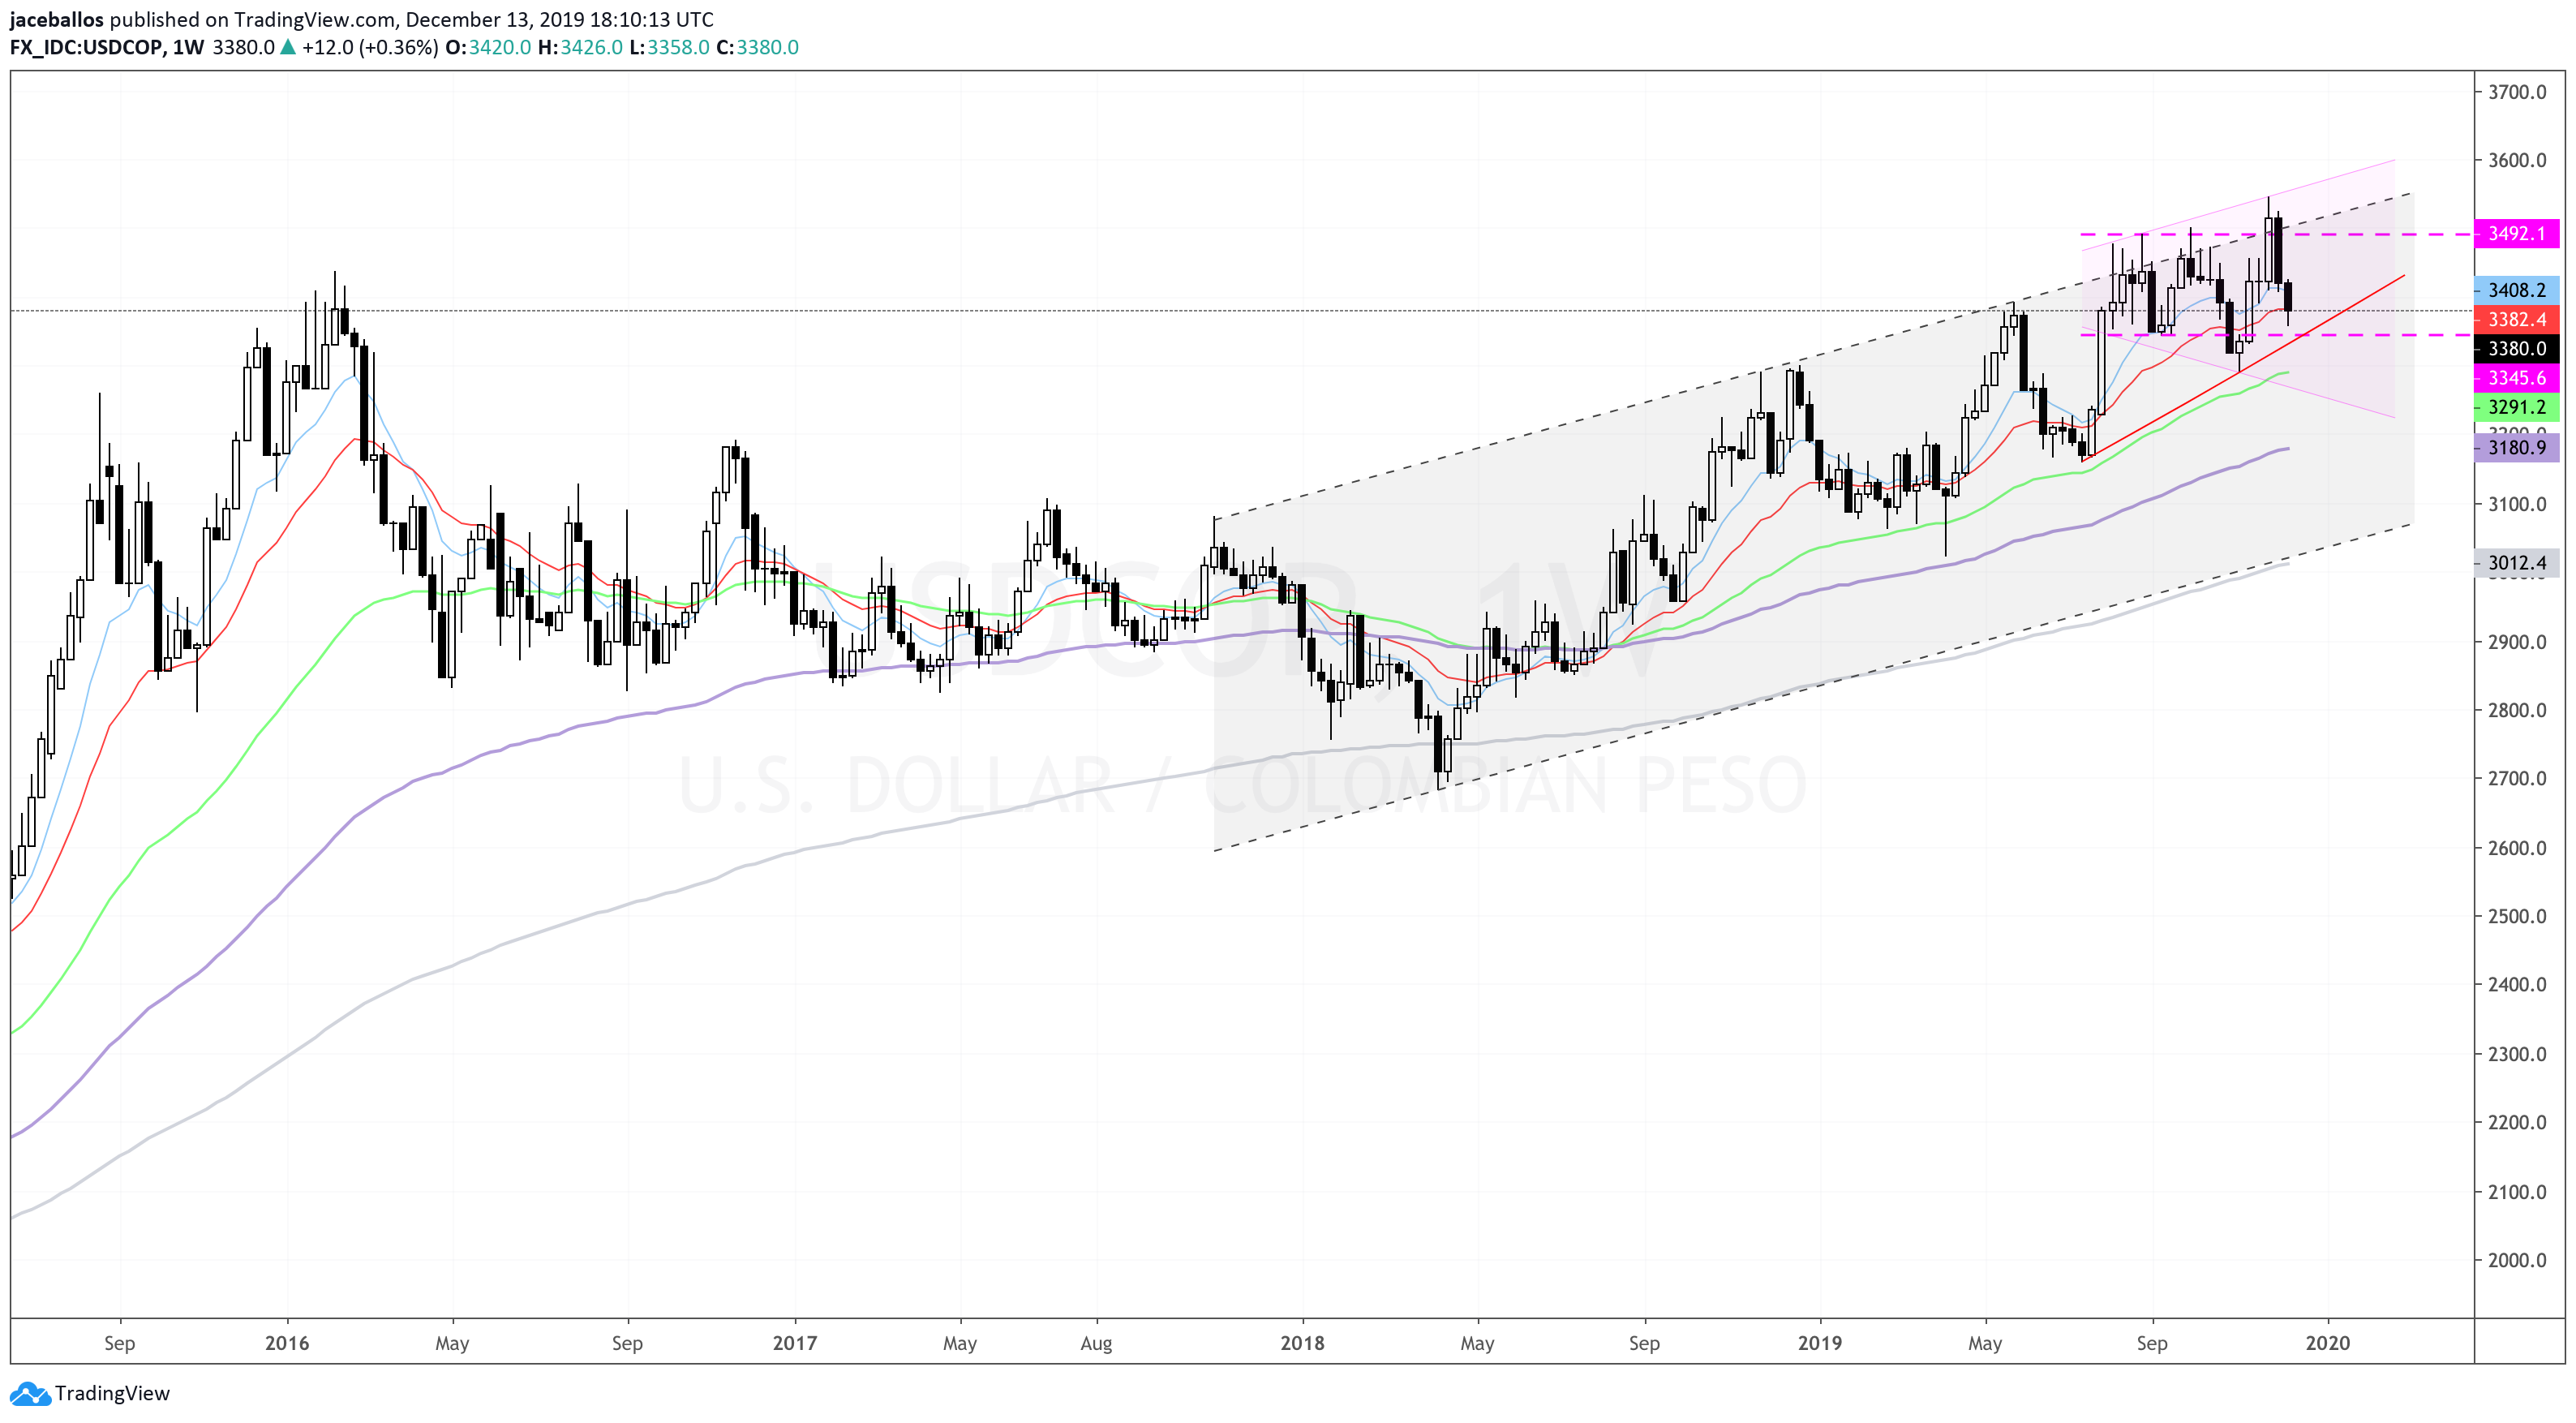Click the 2016 label on time axis
The width and height of the screenshot is (2576, 1423).
pos(287,1342)
